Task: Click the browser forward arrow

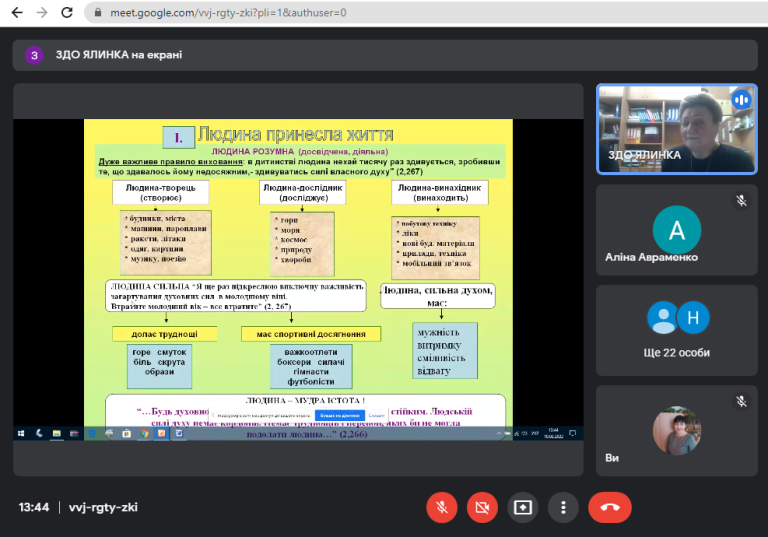Action: [42, 12]
